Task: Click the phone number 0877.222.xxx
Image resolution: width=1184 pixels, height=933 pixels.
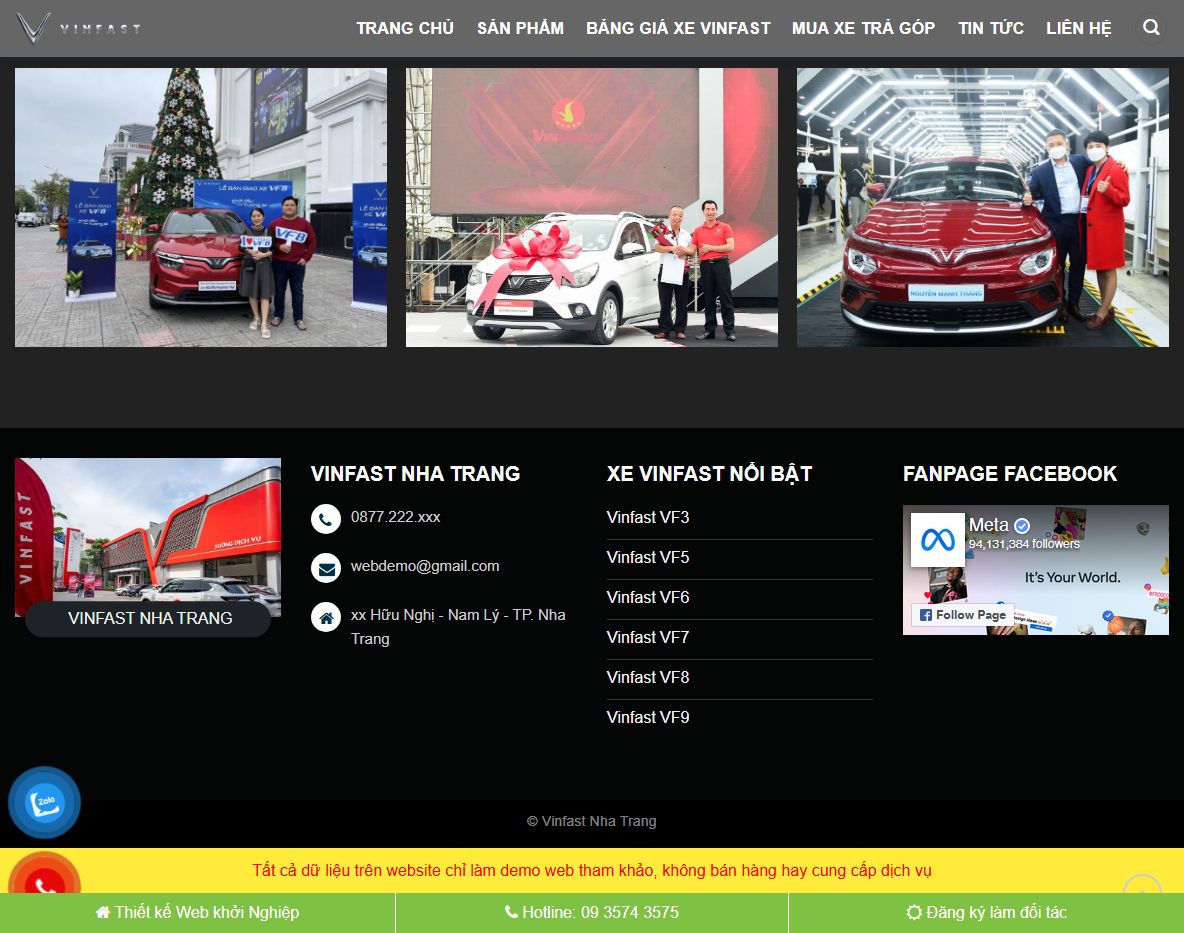Action: (x=396, y=517)
